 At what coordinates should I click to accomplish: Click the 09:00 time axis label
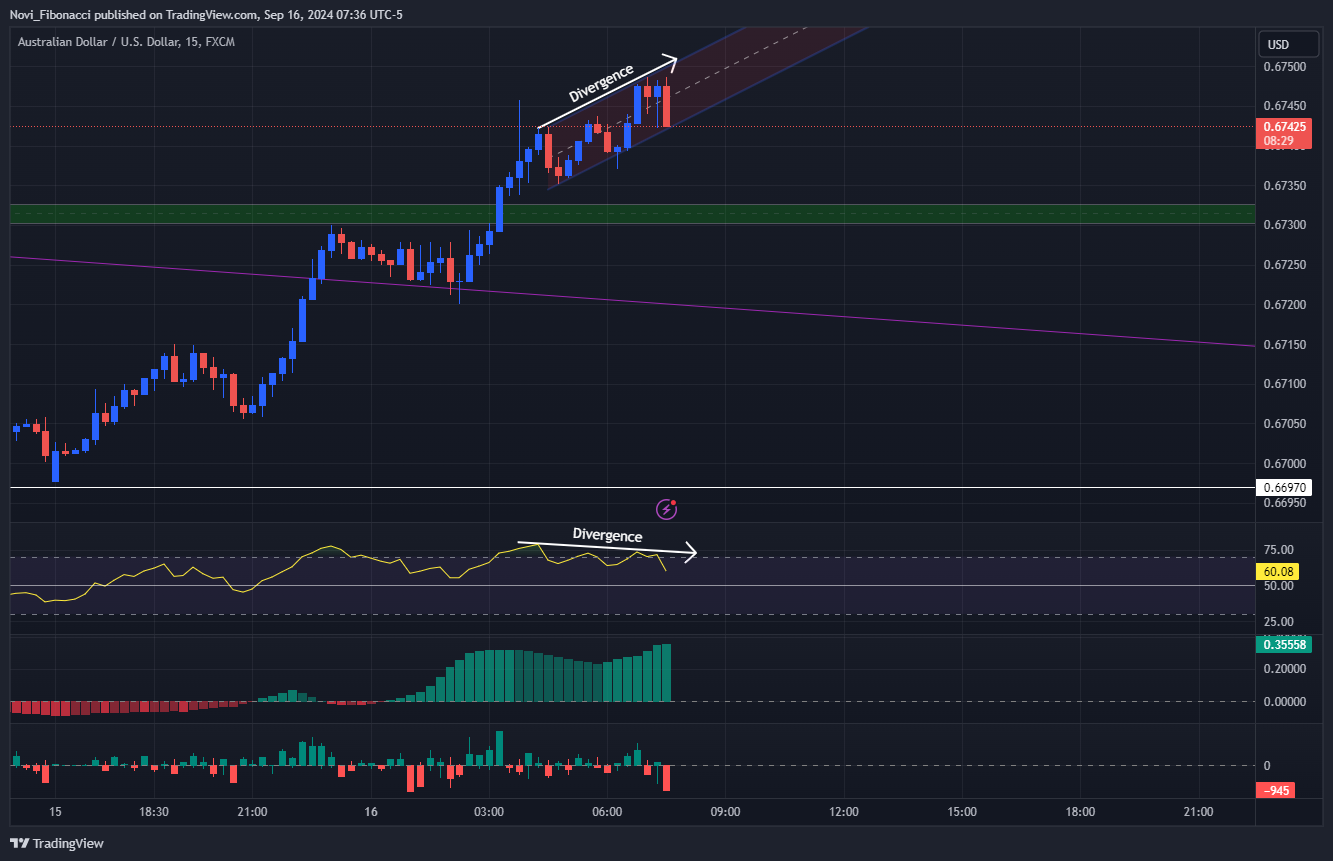coord(725,811)
